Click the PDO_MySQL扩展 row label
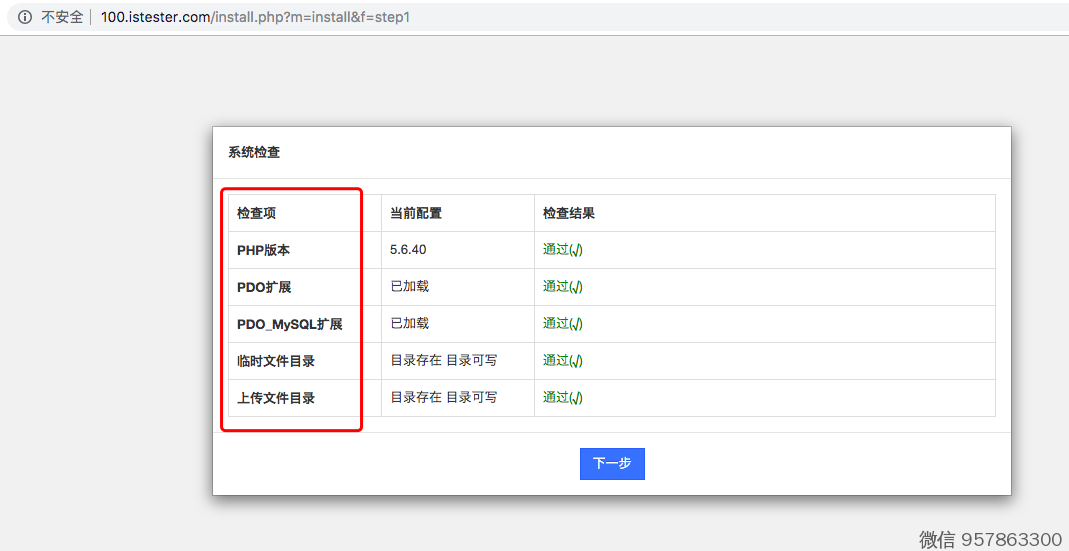Screen dimensions: 1069x551 [x=289, y=324]
